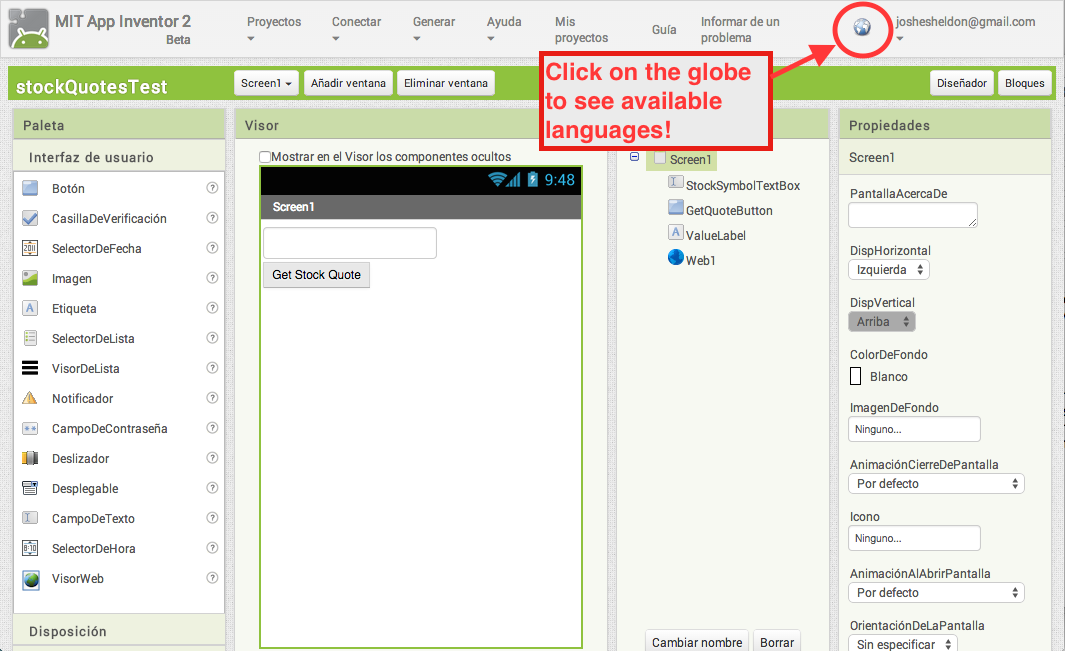Open help for Deslizador component

212,457
